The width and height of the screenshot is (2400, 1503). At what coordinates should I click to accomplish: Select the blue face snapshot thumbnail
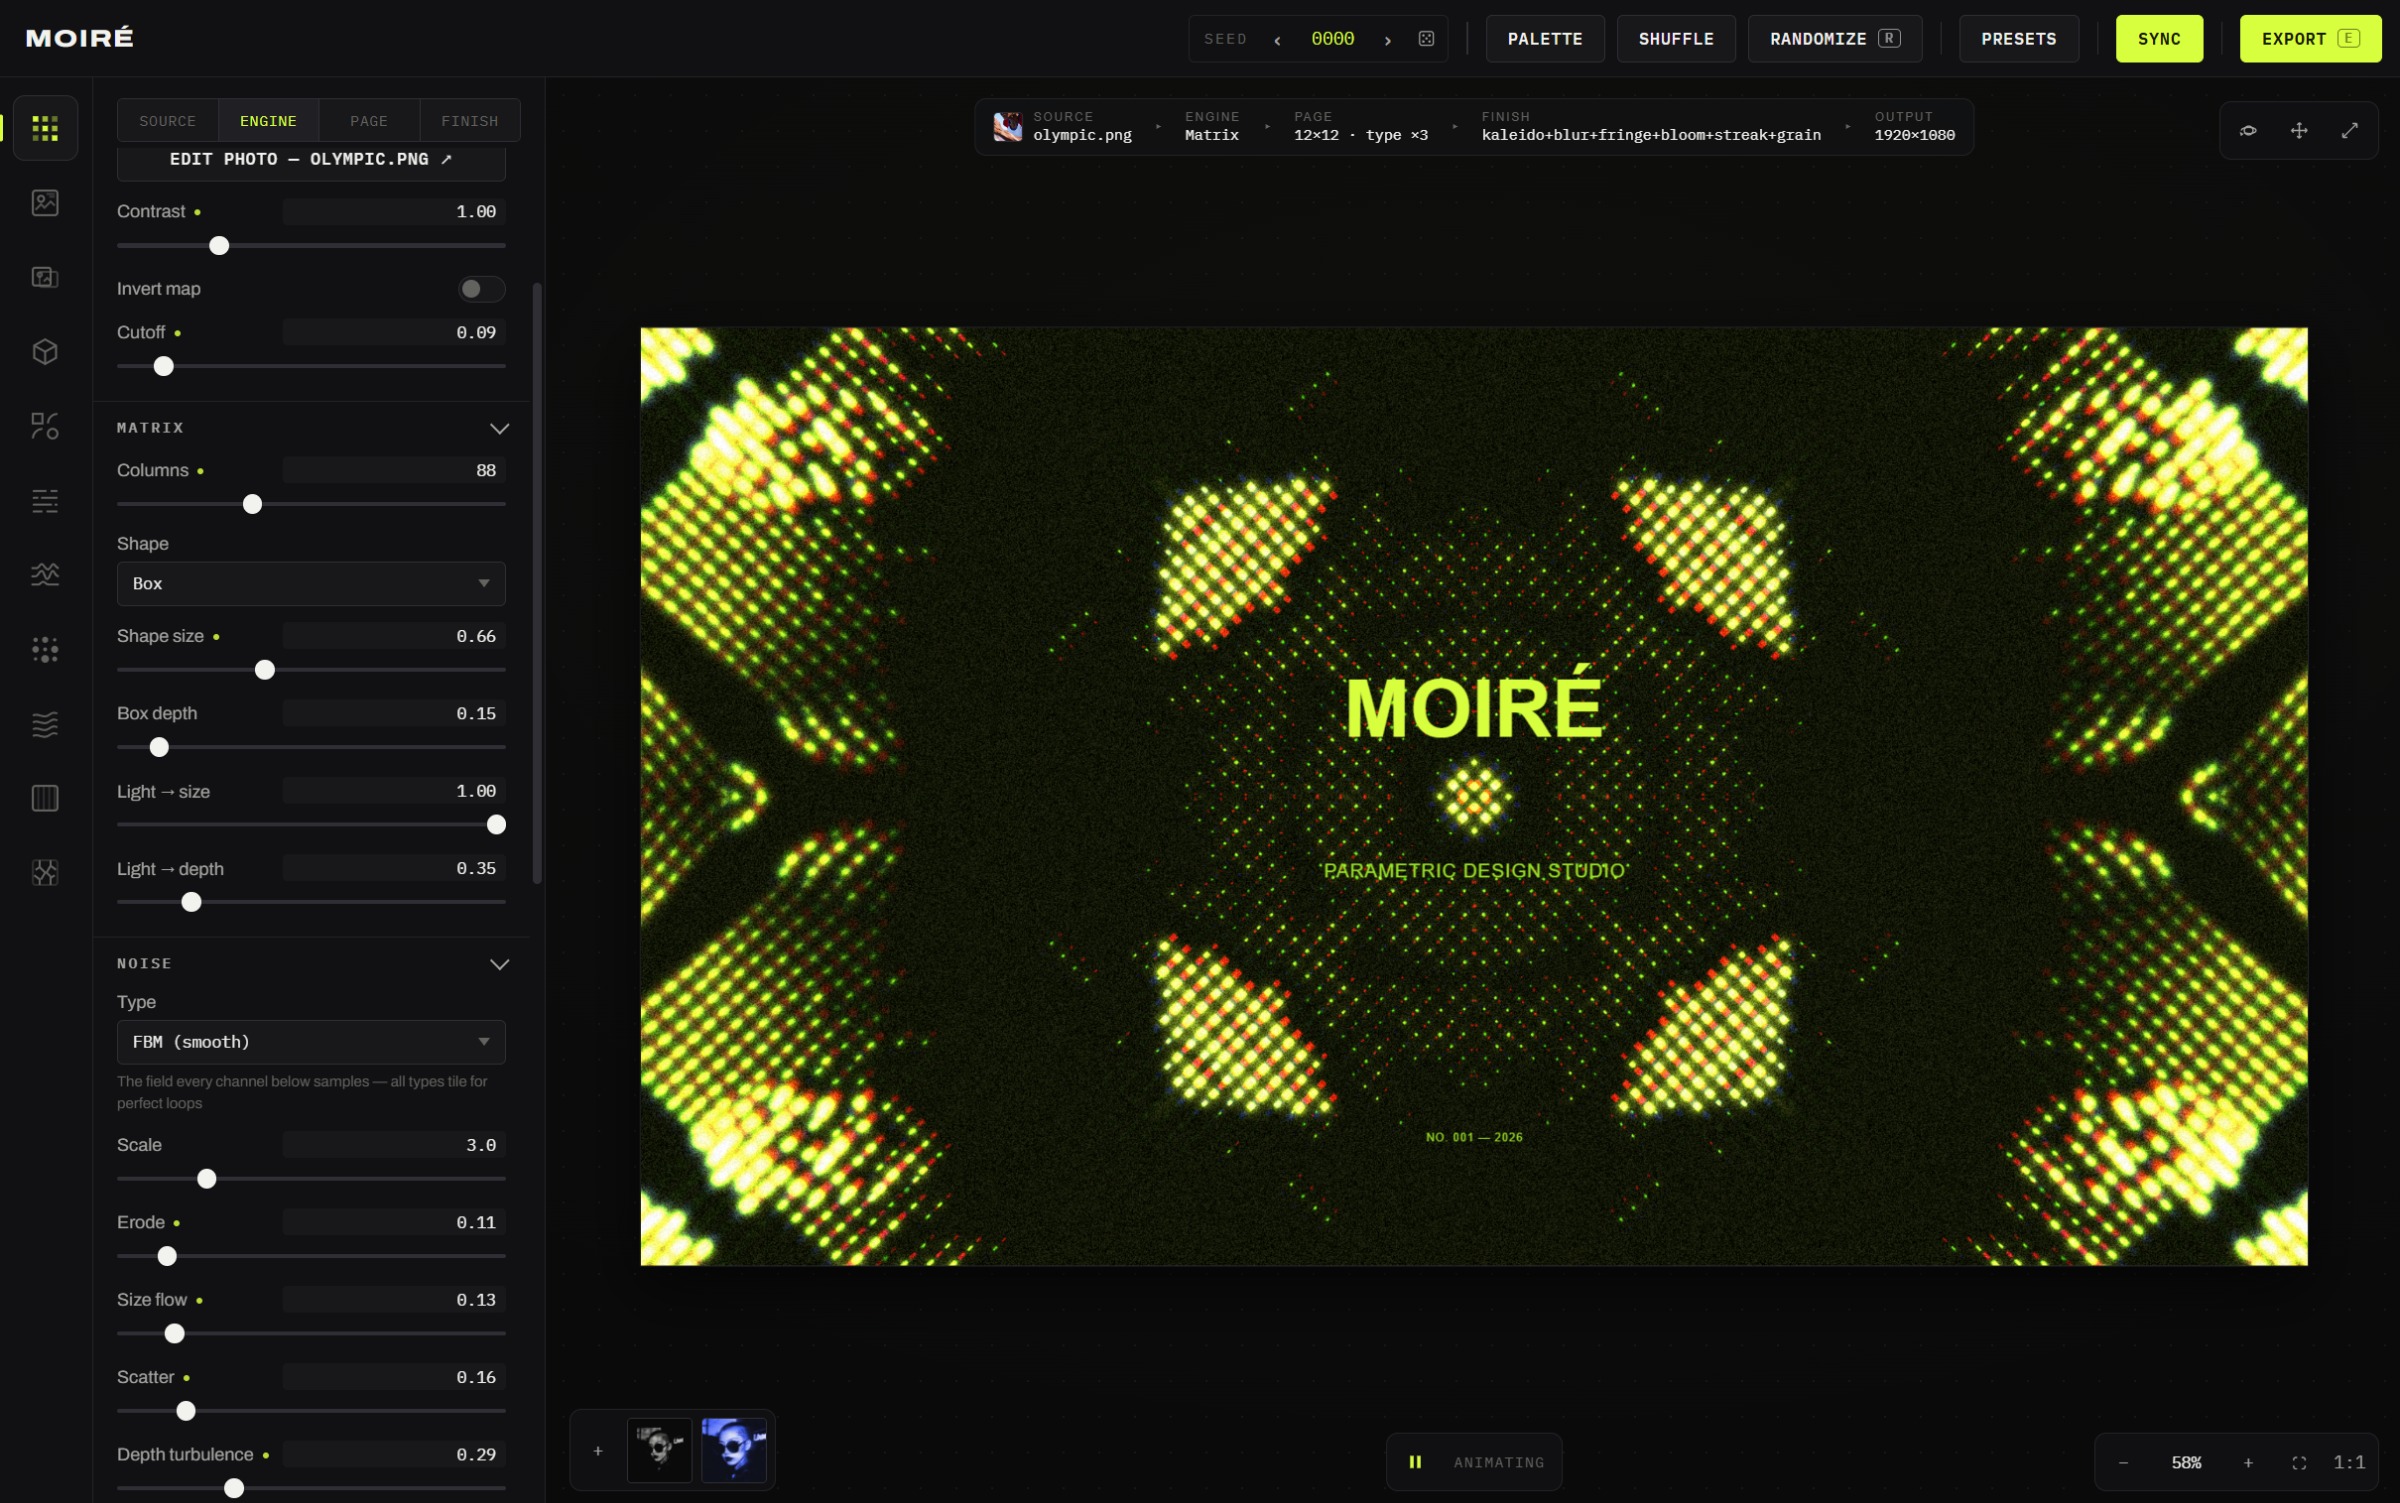point(734,1450)
